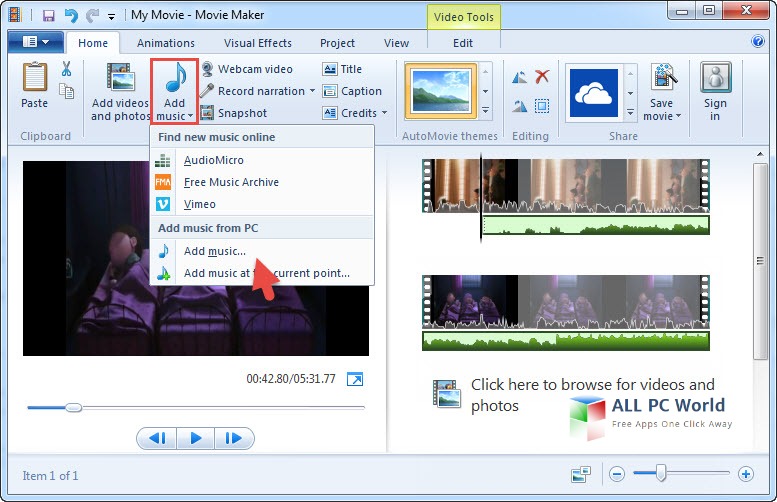
Task: Play the movie preview
Action: pos(196,438)
